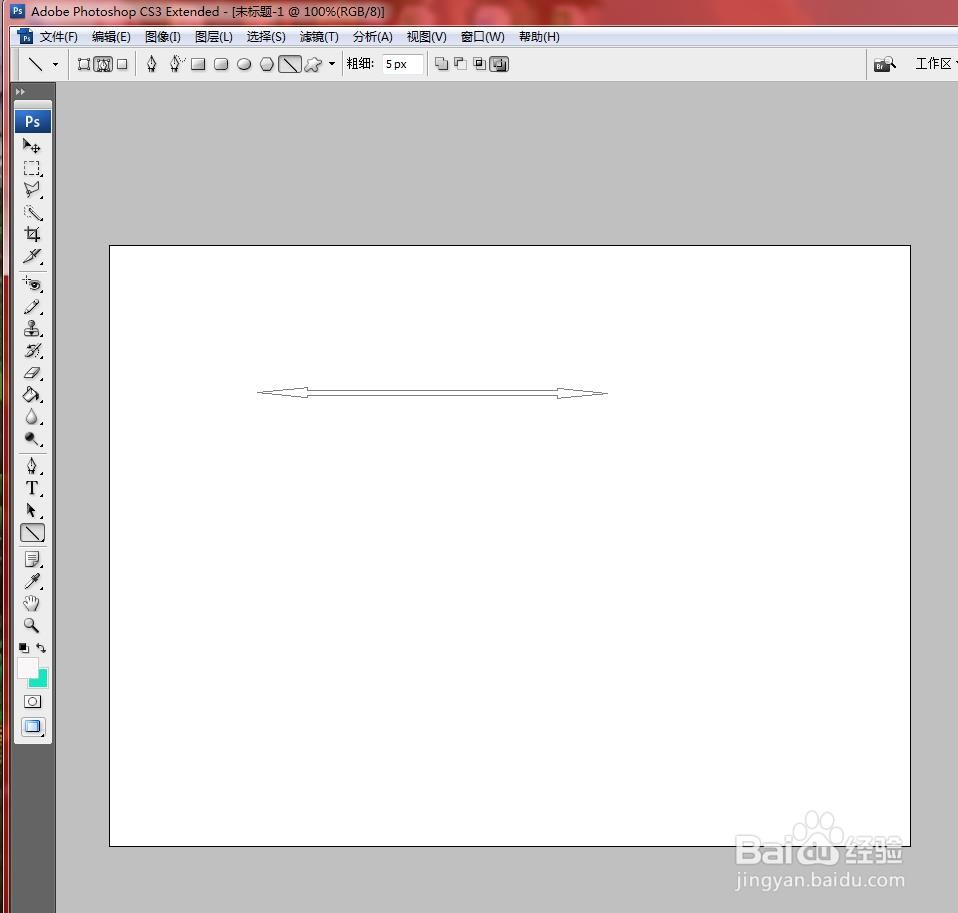Choose Line shape in options bar
This screenshot has height=913, width=958.
point(290,64)
